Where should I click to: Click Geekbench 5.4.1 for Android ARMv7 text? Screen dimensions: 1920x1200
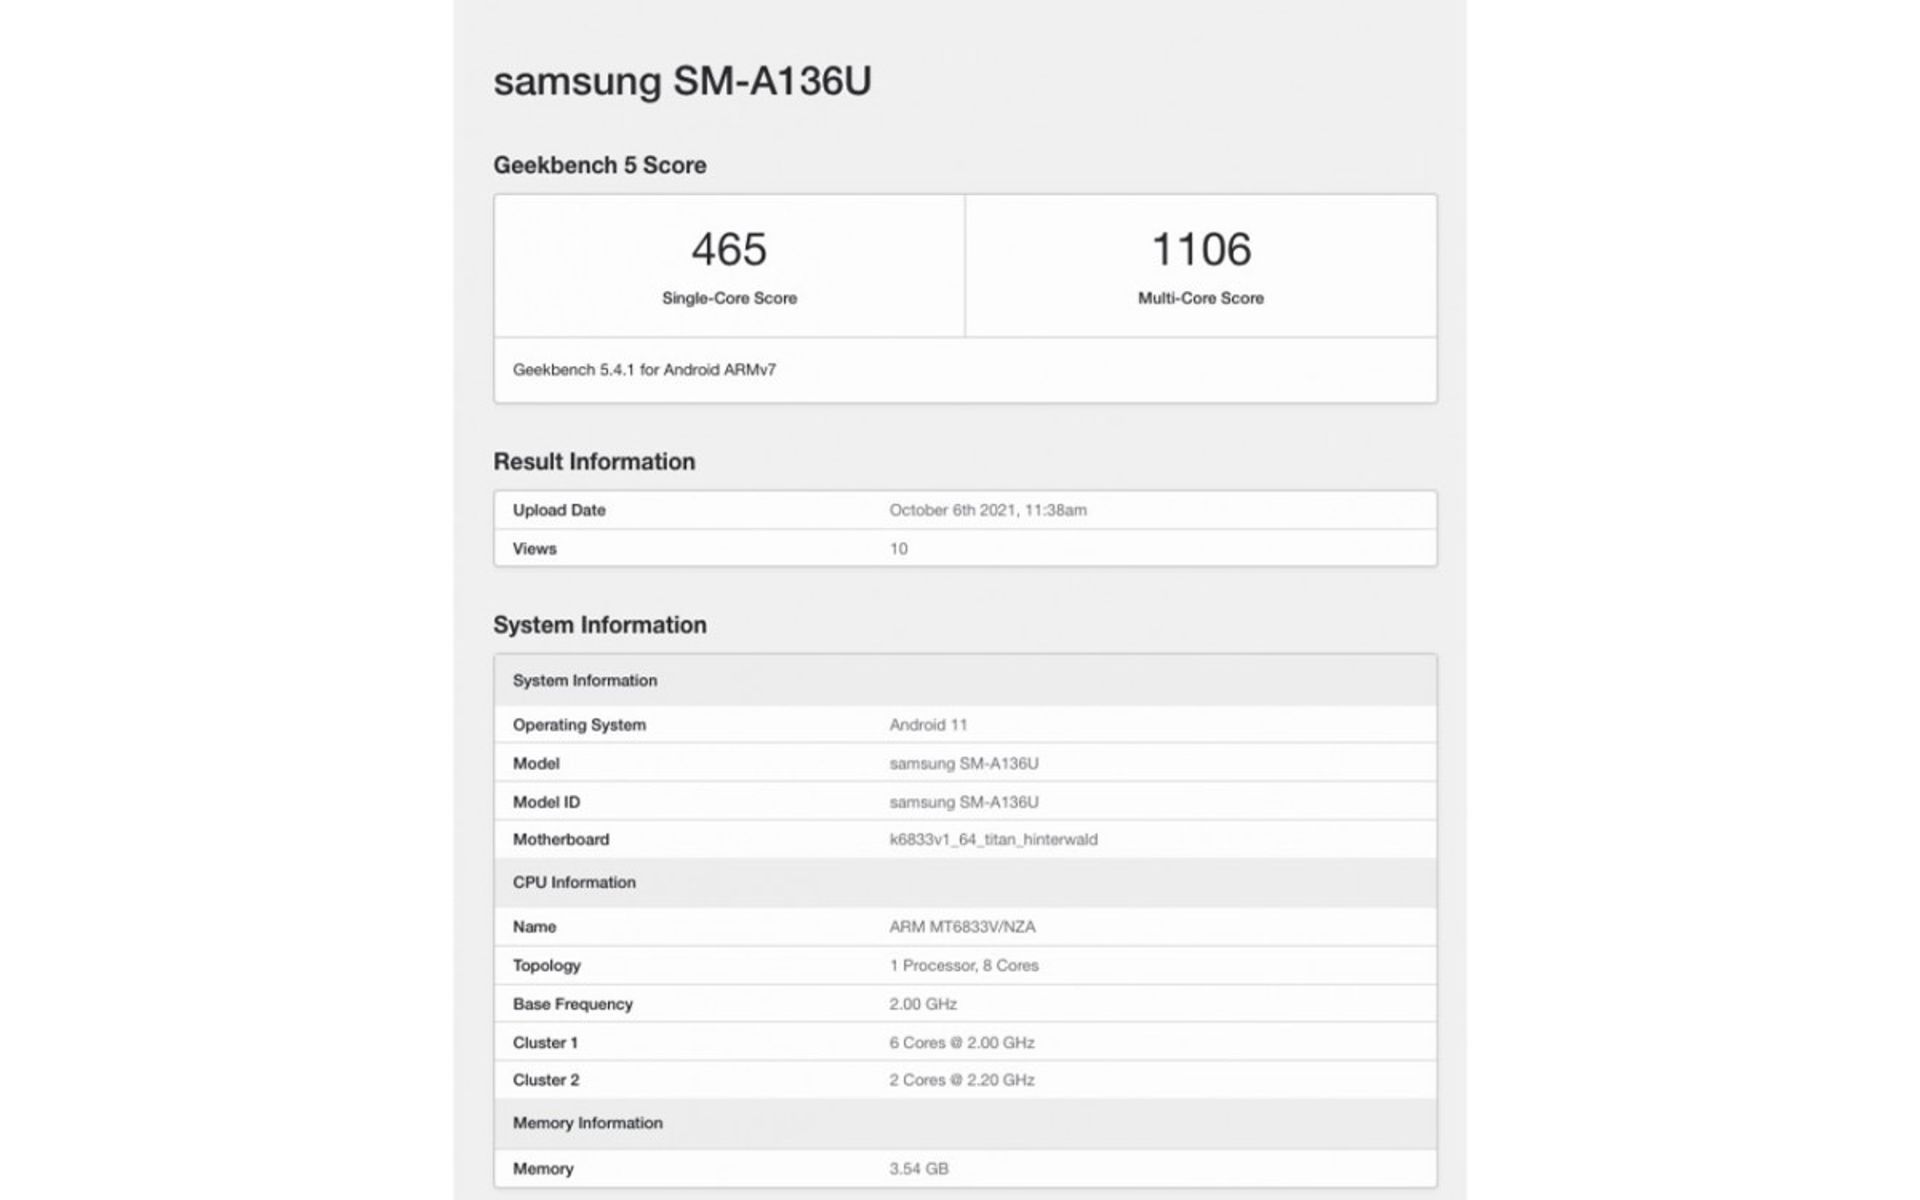(x=644, y=370)
